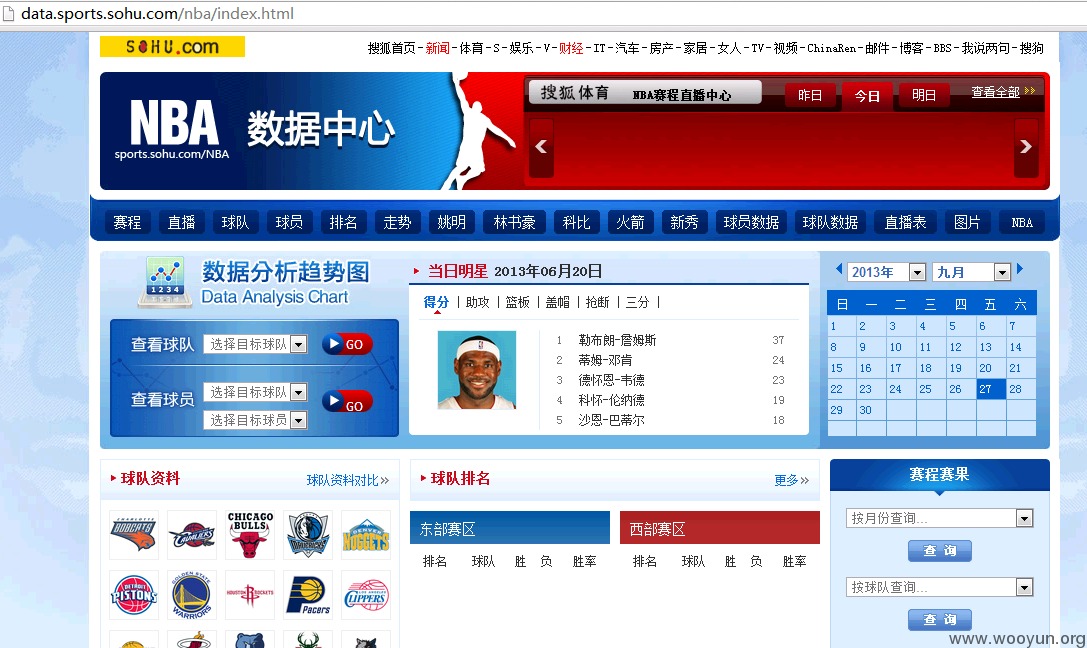Click GO button next to 查看球员
The height and width of the screenshot is (648, 1087).
pos(347,402)
